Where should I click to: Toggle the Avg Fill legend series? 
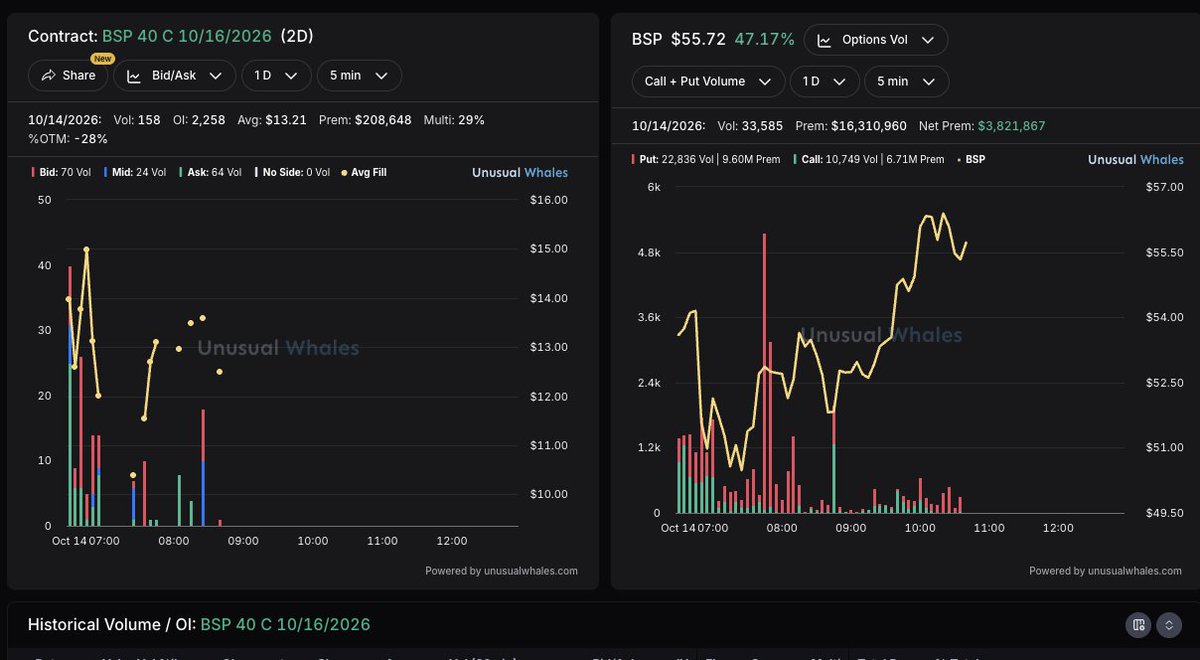tap(364, 172)
